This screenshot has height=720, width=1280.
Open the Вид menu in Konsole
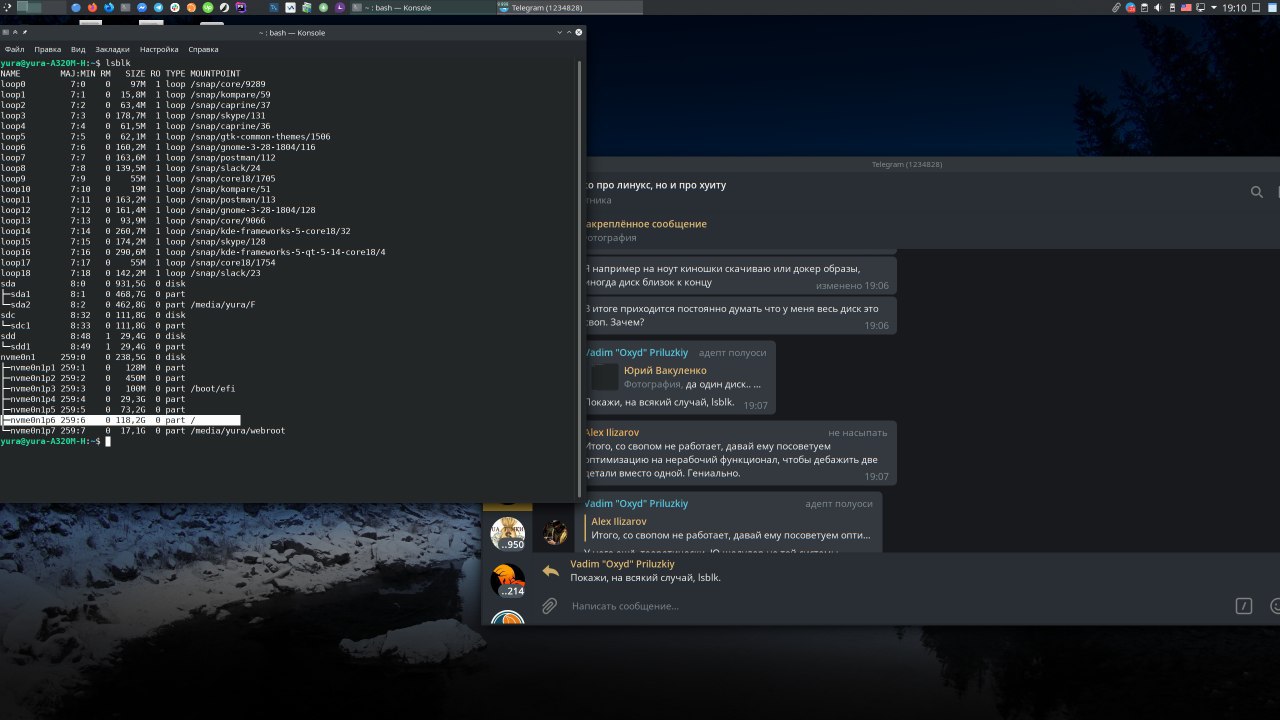[x=78, y=49]
